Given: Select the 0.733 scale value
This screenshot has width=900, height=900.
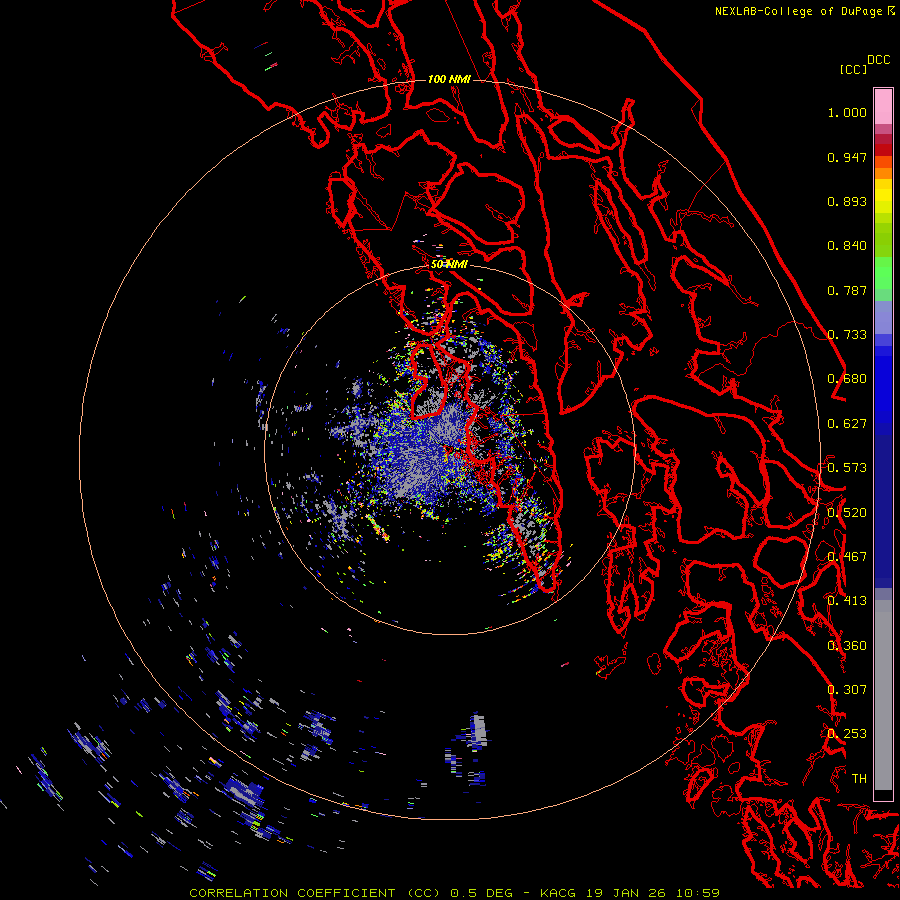Looking at the screenshot, I should point(847,335).
